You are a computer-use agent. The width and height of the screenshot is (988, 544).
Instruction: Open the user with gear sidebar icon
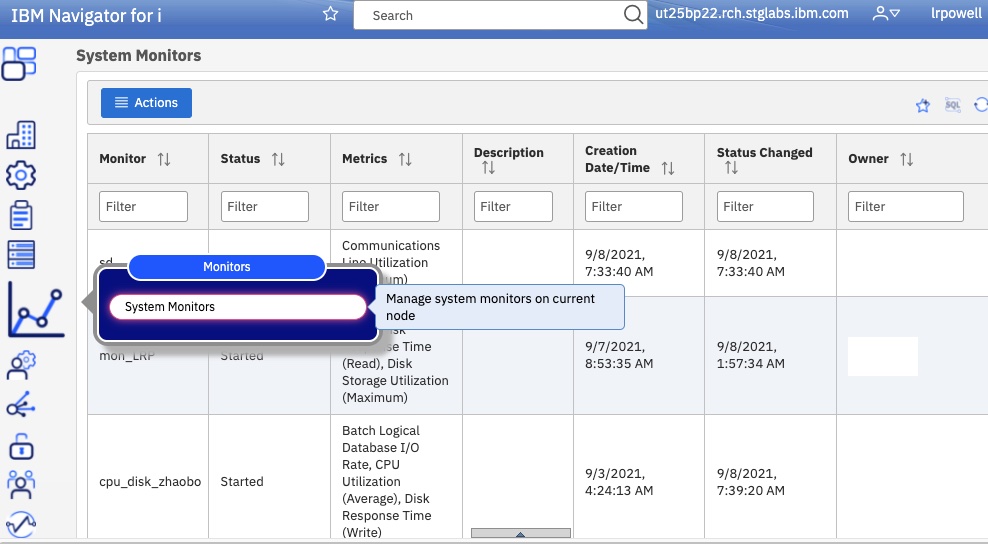point(21,365)
